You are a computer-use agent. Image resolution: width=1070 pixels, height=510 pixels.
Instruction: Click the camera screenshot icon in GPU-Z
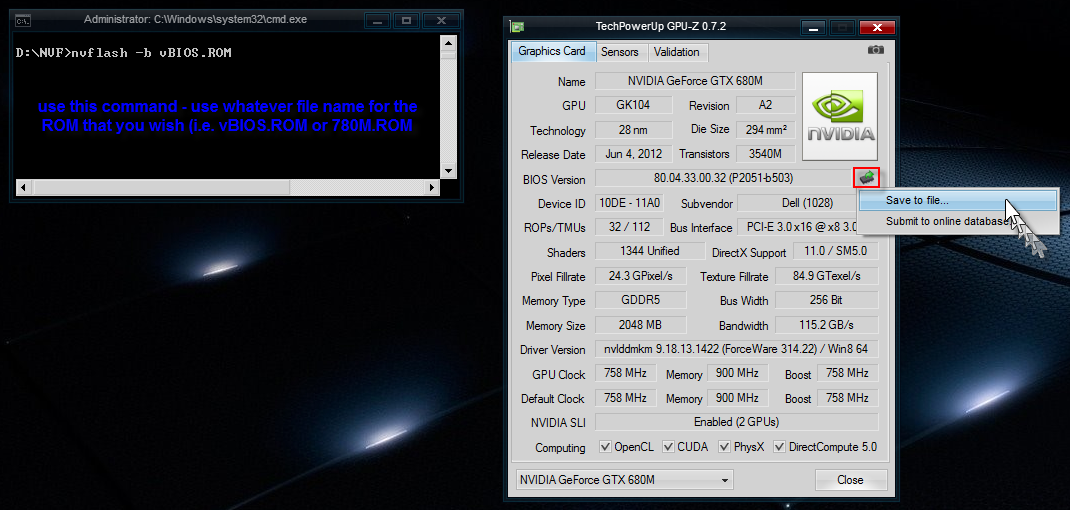point(876,50)
